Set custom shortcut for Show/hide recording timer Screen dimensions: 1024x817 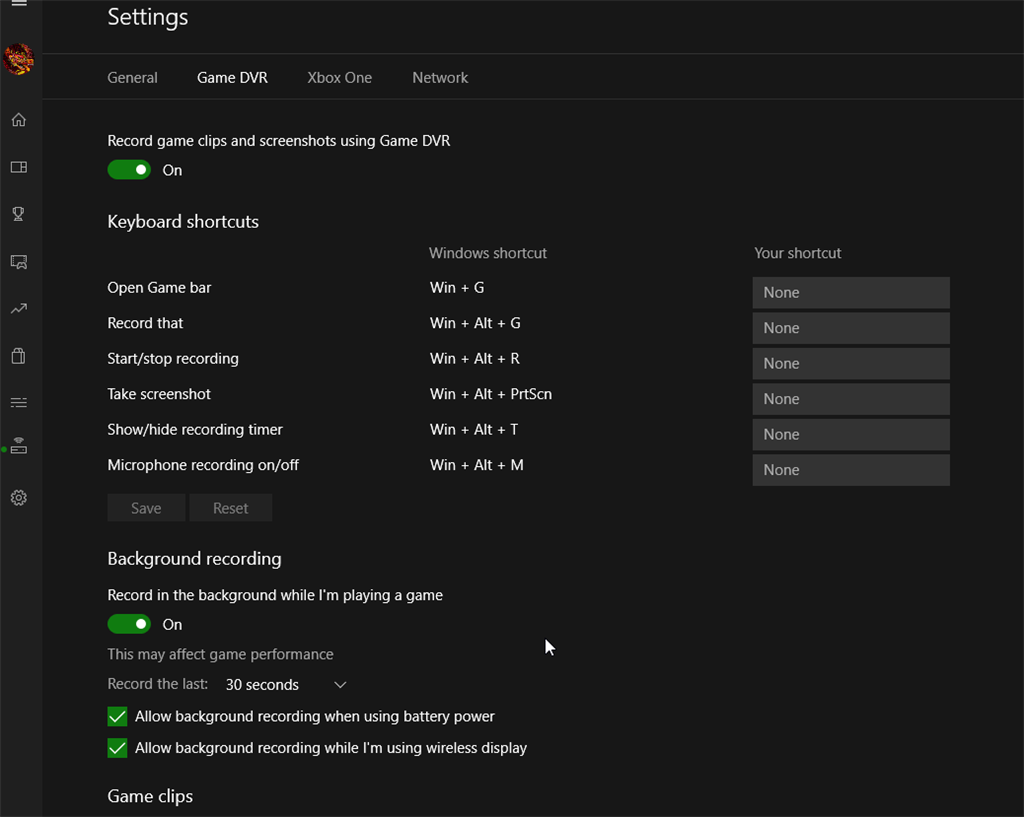tap(851, 434)
